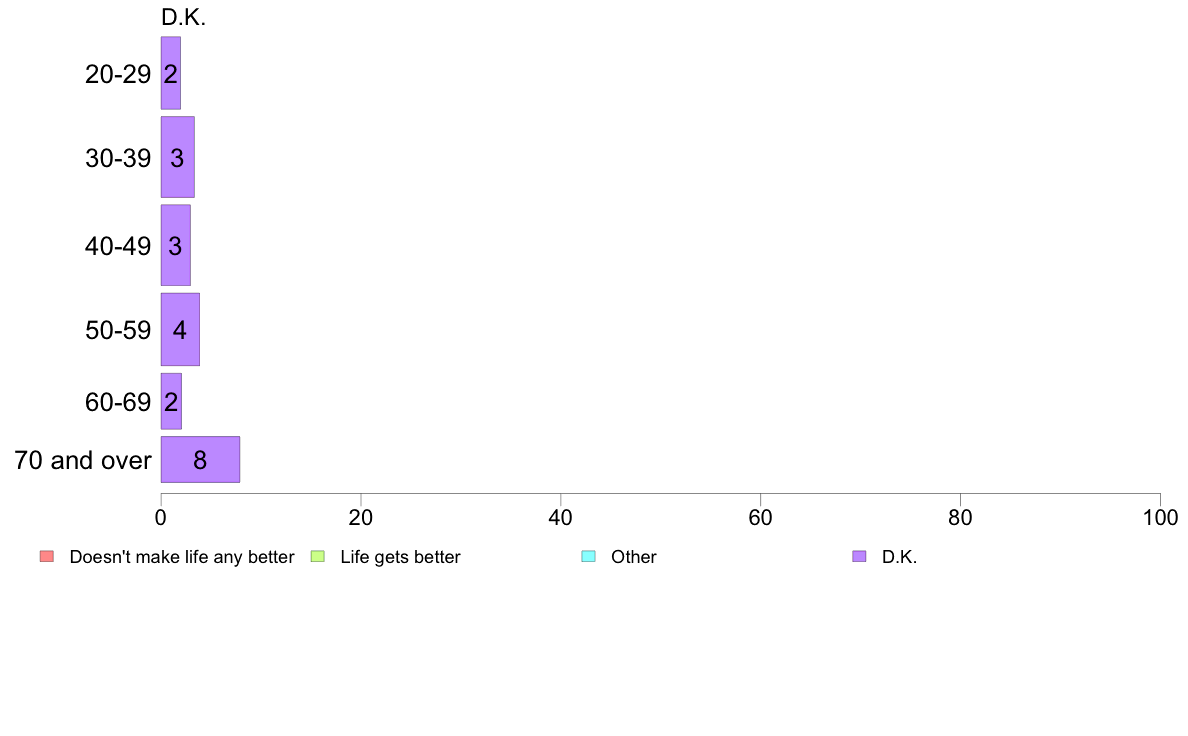
Task: Select the 30-39 bar with value 3
Action: [177, 158]
